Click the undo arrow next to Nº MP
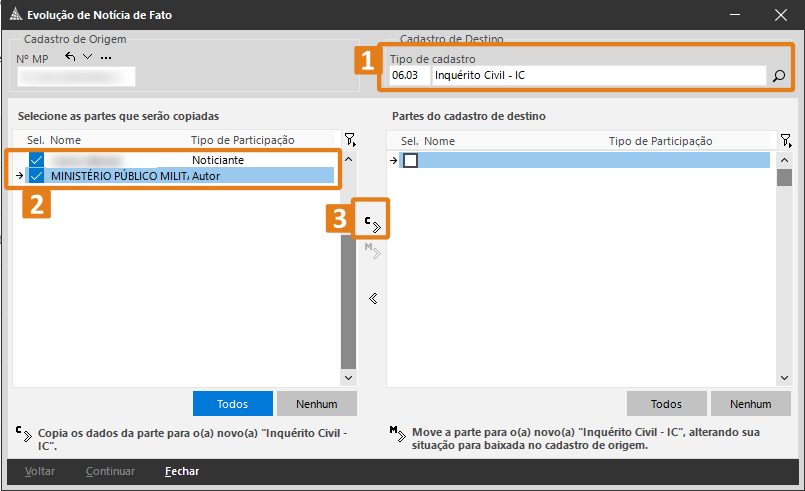This screenshot has height=491, width=805. 70,56
